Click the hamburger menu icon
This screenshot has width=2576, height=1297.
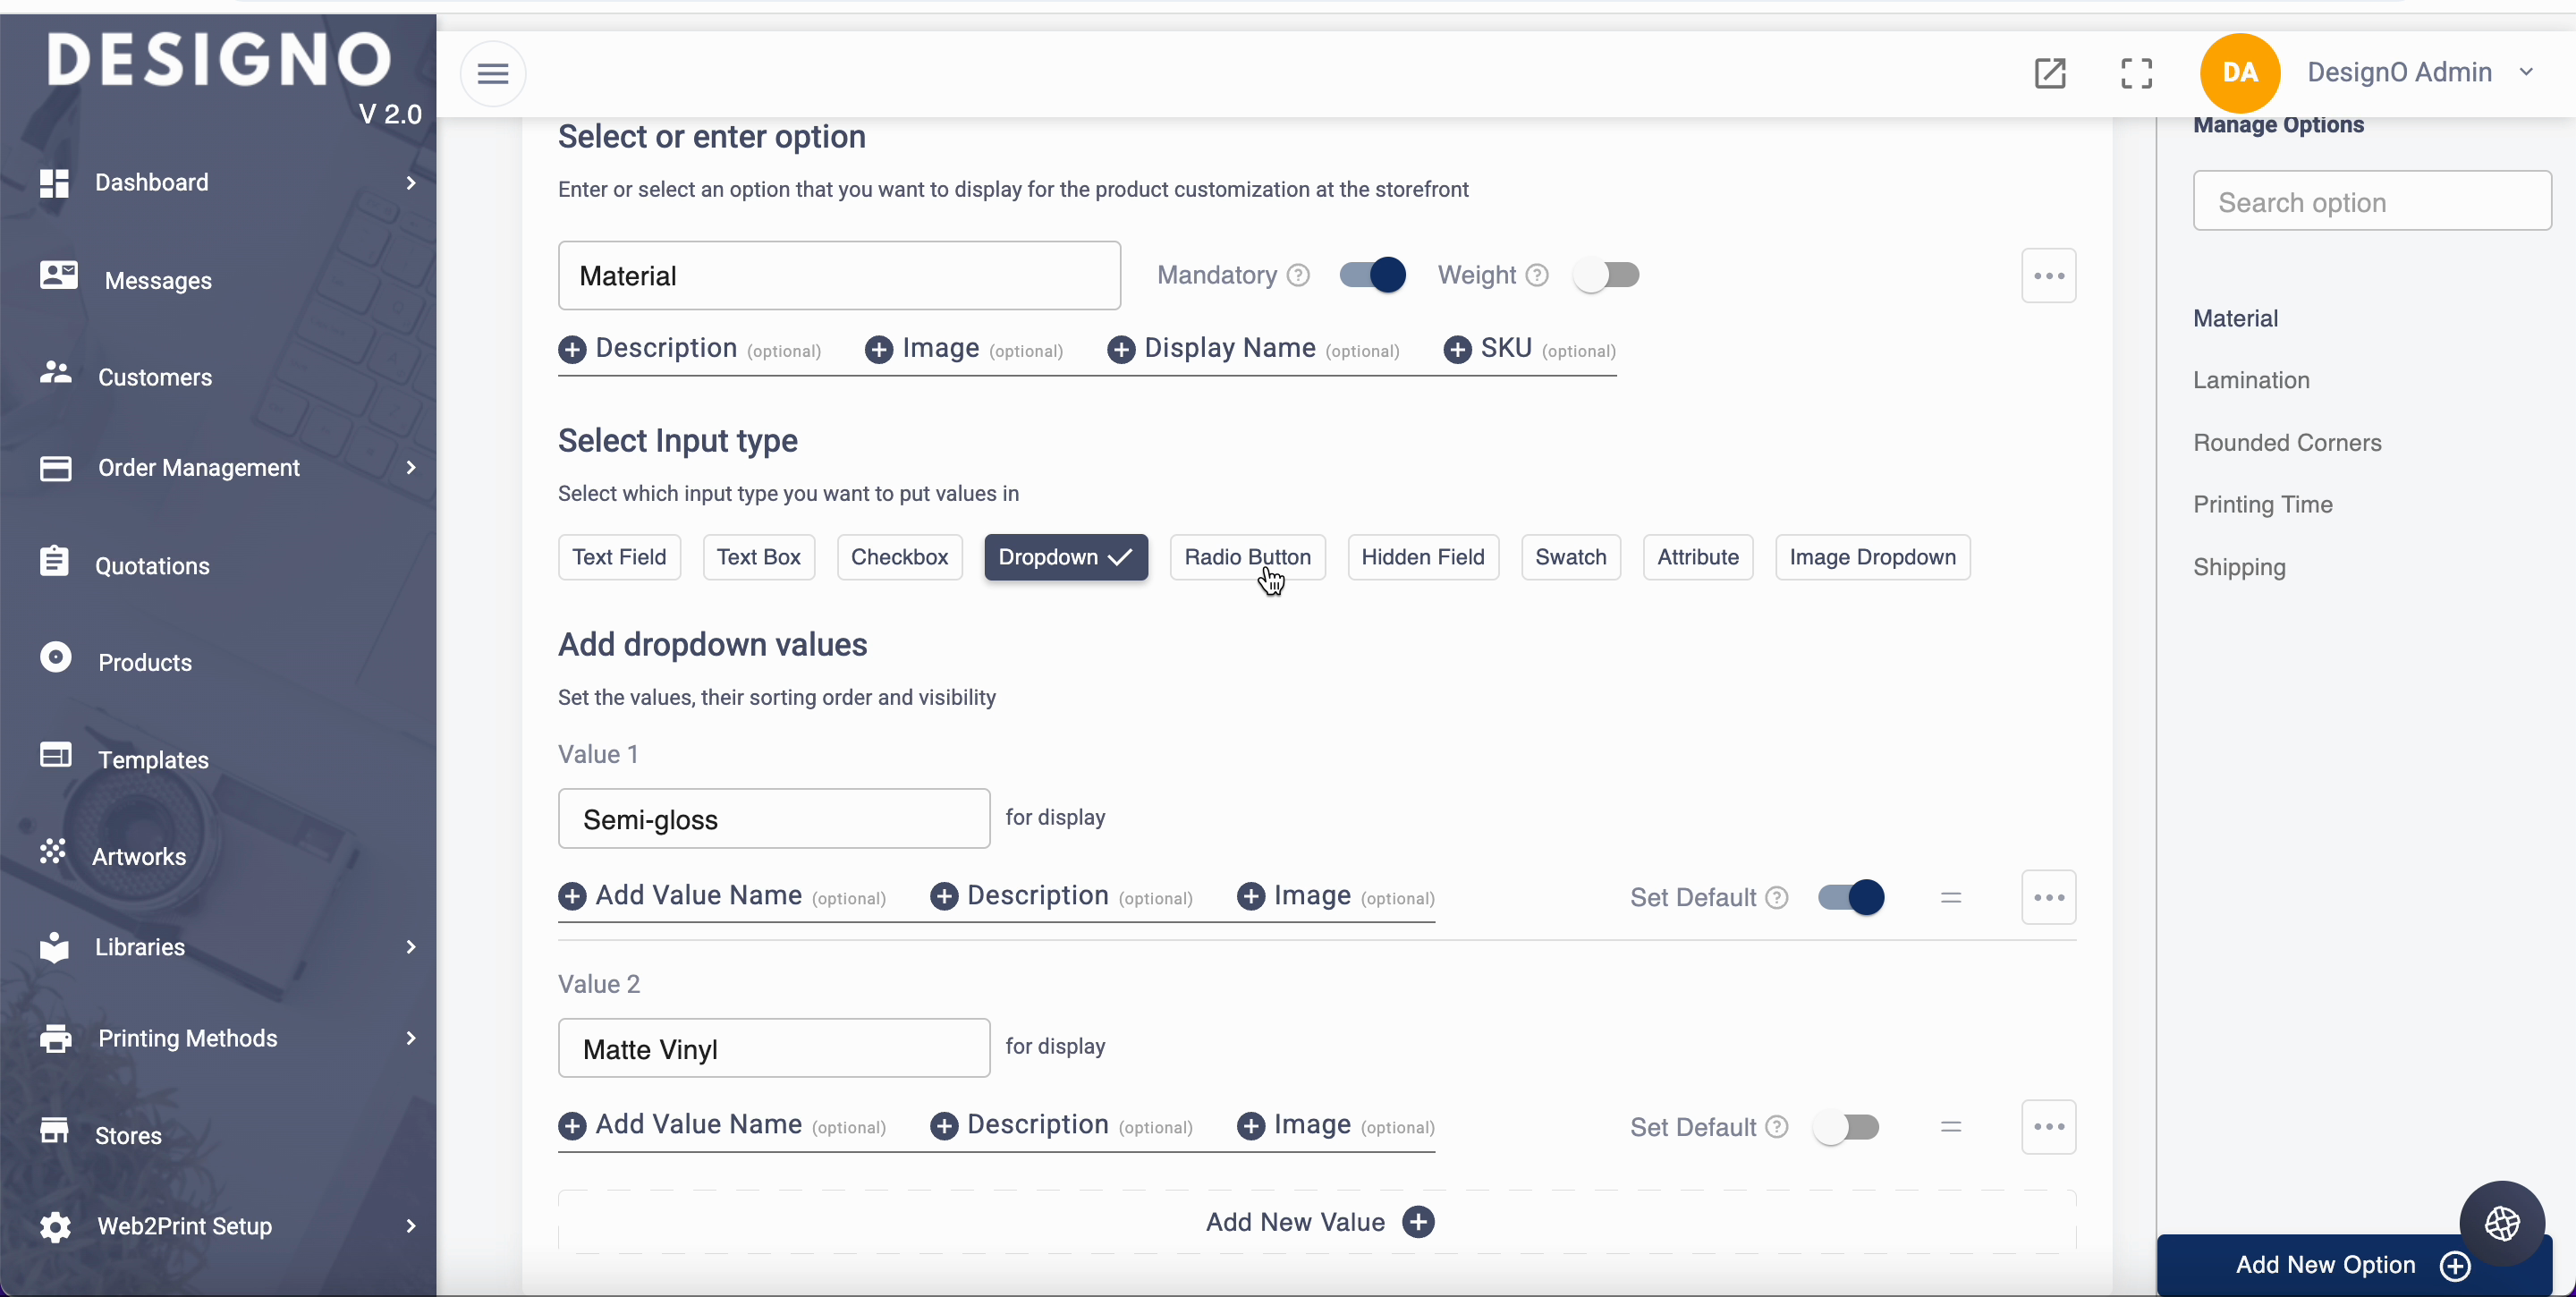click(493, 73)
